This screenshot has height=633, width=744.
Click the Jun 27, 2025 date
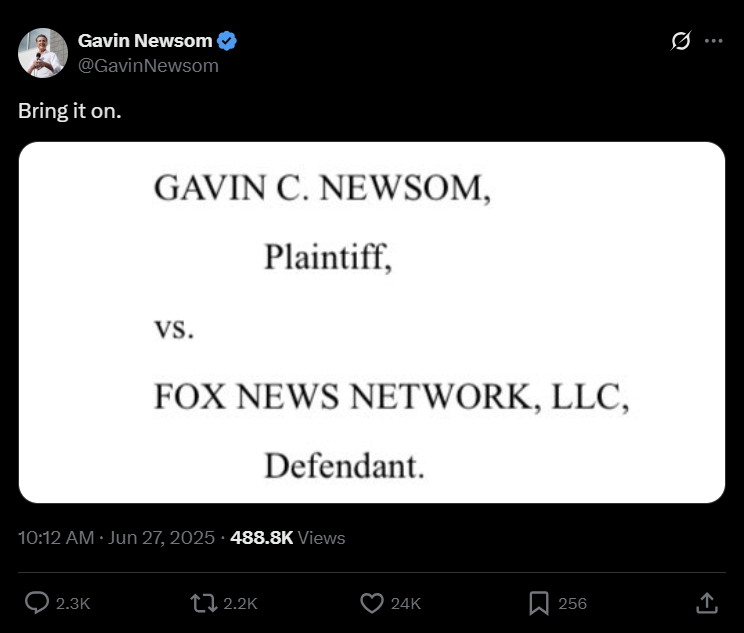160,537
